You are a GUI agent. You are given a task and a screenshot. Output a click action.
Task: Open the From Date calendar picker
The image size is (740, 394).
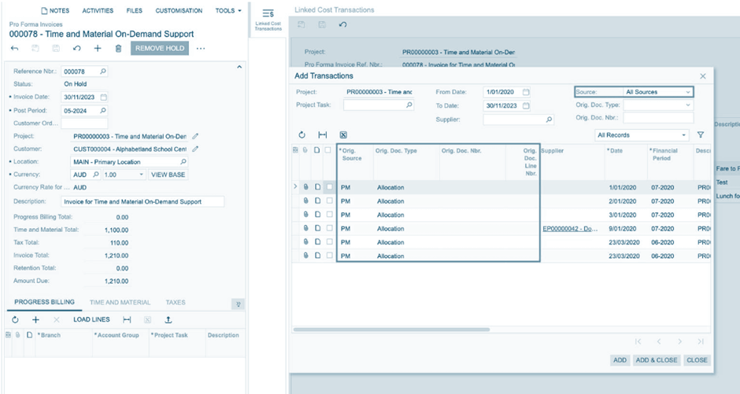(x=526, y=92)
